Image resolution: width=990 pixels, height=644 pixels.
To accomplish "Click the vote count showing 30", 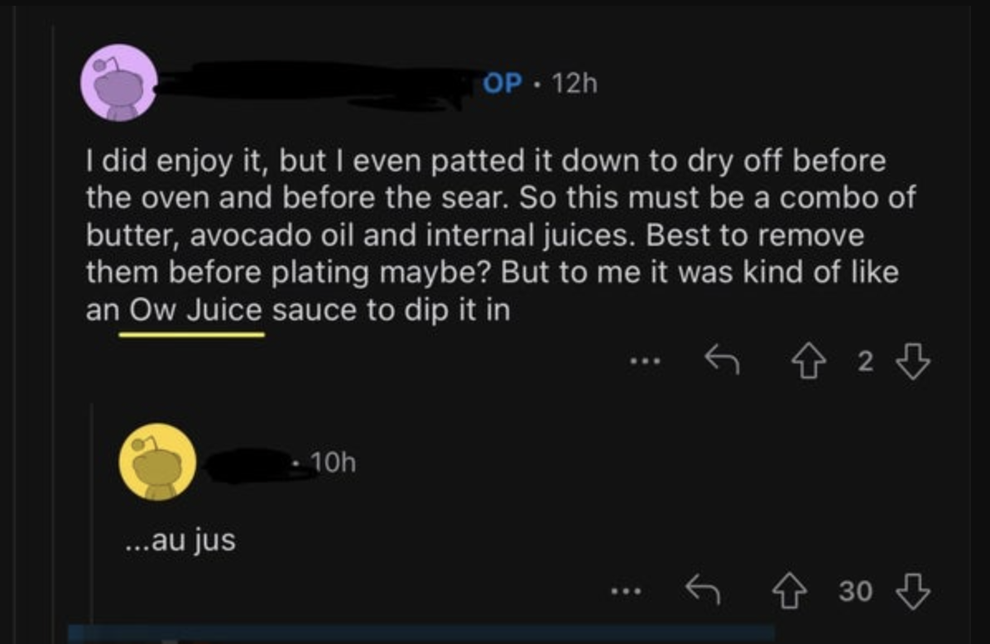I will [855, 591].
